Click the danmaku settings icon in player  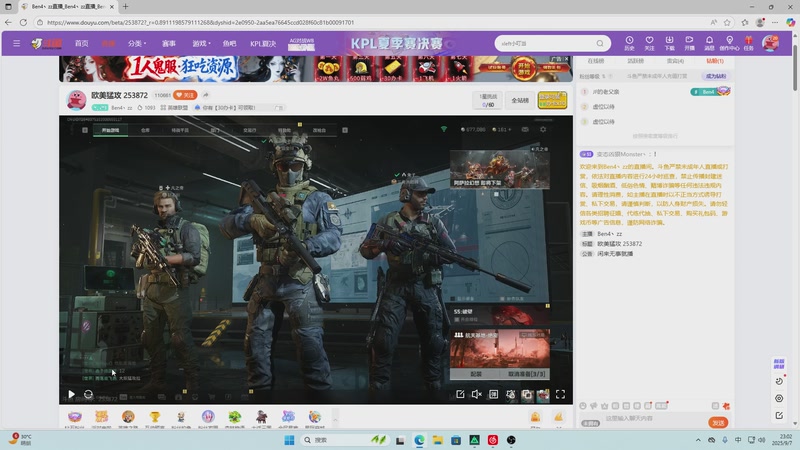pos(510,394)
